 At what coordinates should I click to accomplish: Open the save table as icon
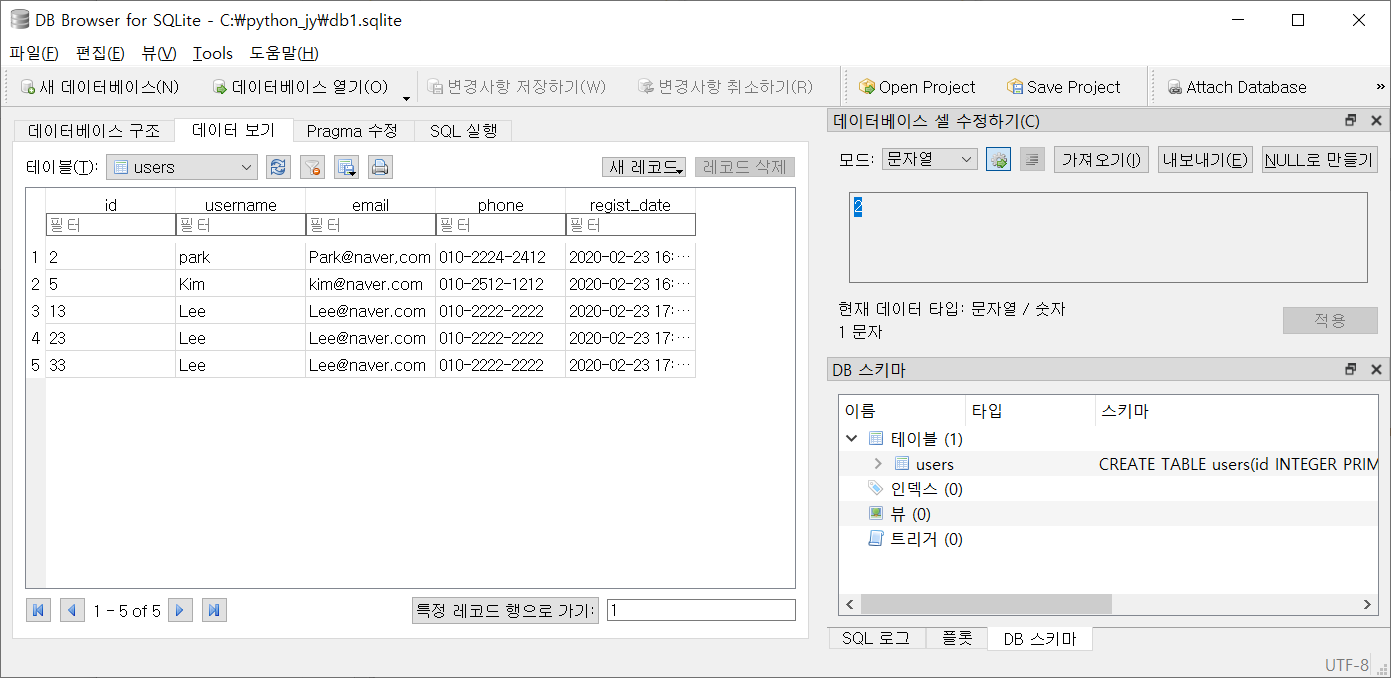(346, 167)
